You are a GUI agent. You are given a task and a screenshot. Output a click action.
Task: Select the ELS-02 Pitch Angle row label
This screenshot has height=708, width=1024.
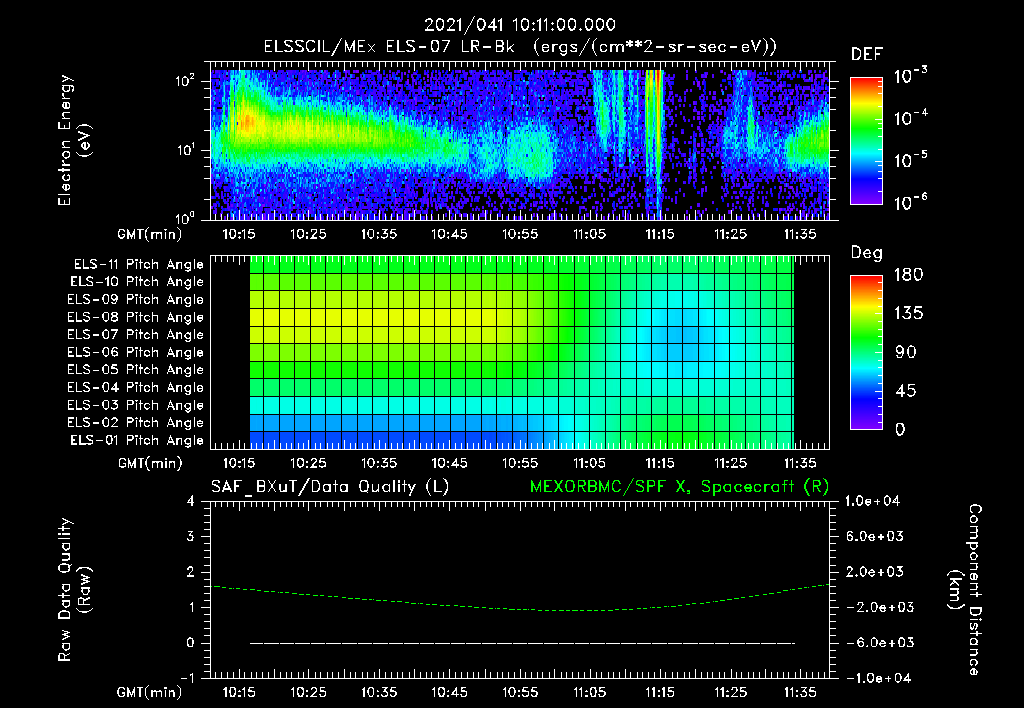(135, 423)
